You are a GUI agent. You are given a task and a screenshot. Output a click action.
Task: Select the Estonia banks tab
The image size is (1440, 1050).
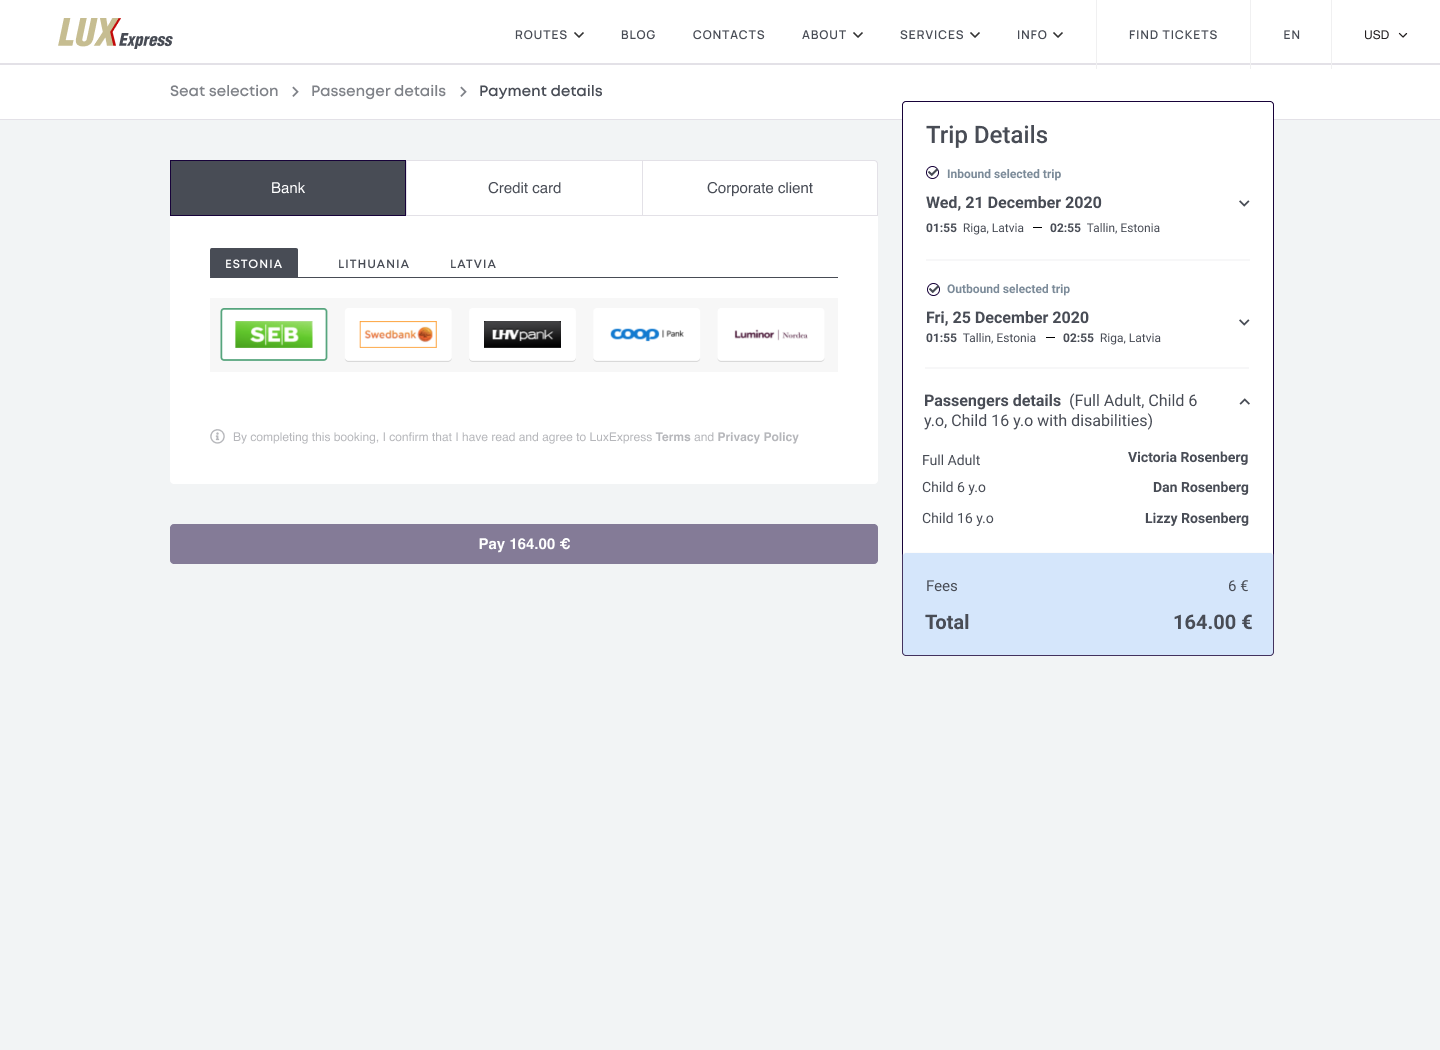tap(254, 263)
